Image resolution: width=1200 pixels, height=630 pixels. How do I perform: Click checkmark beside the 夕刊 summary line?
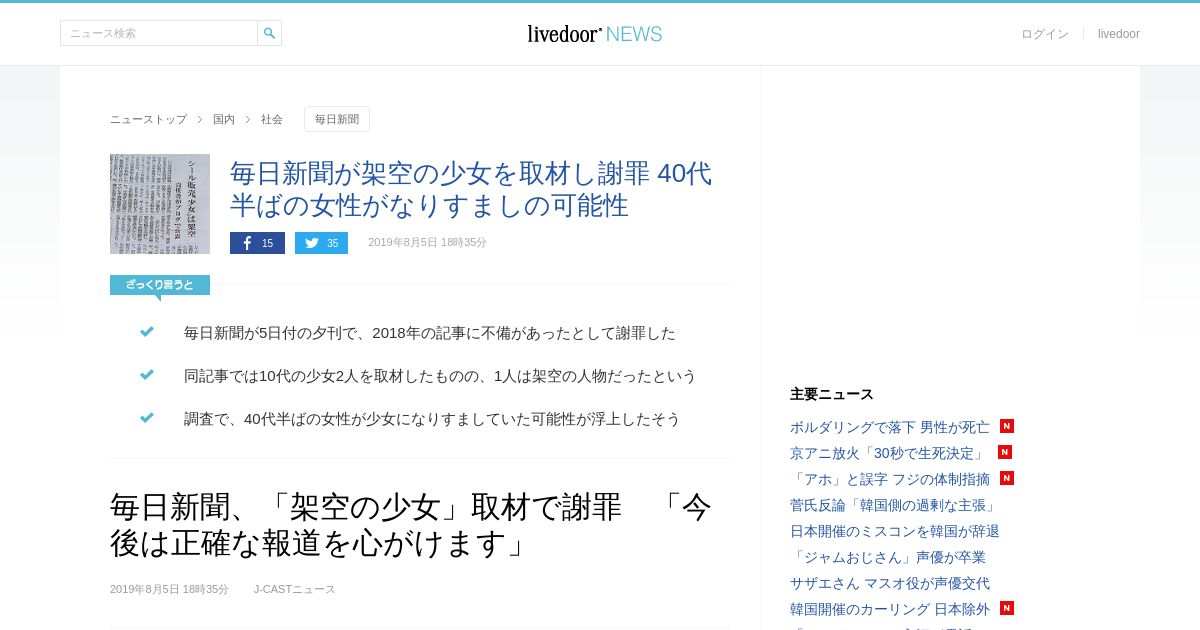pos(147,332)
